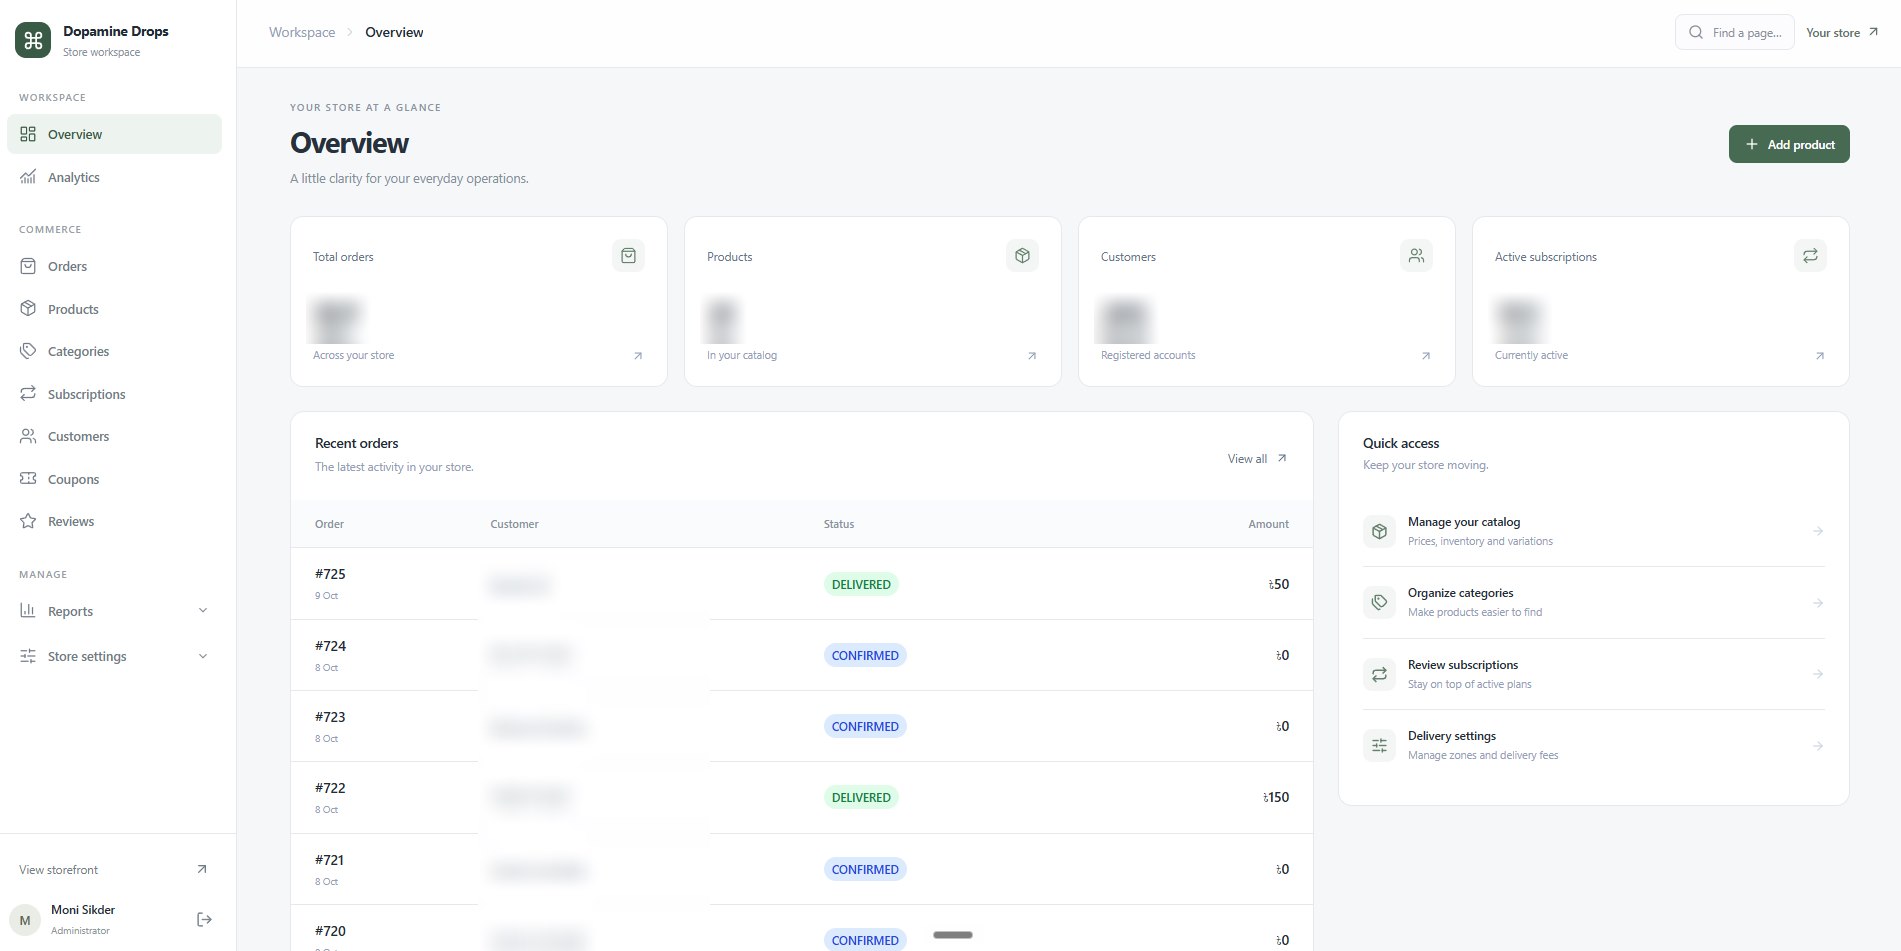Click the shopping bag icon on Total orders

click(x=628, y=256)
